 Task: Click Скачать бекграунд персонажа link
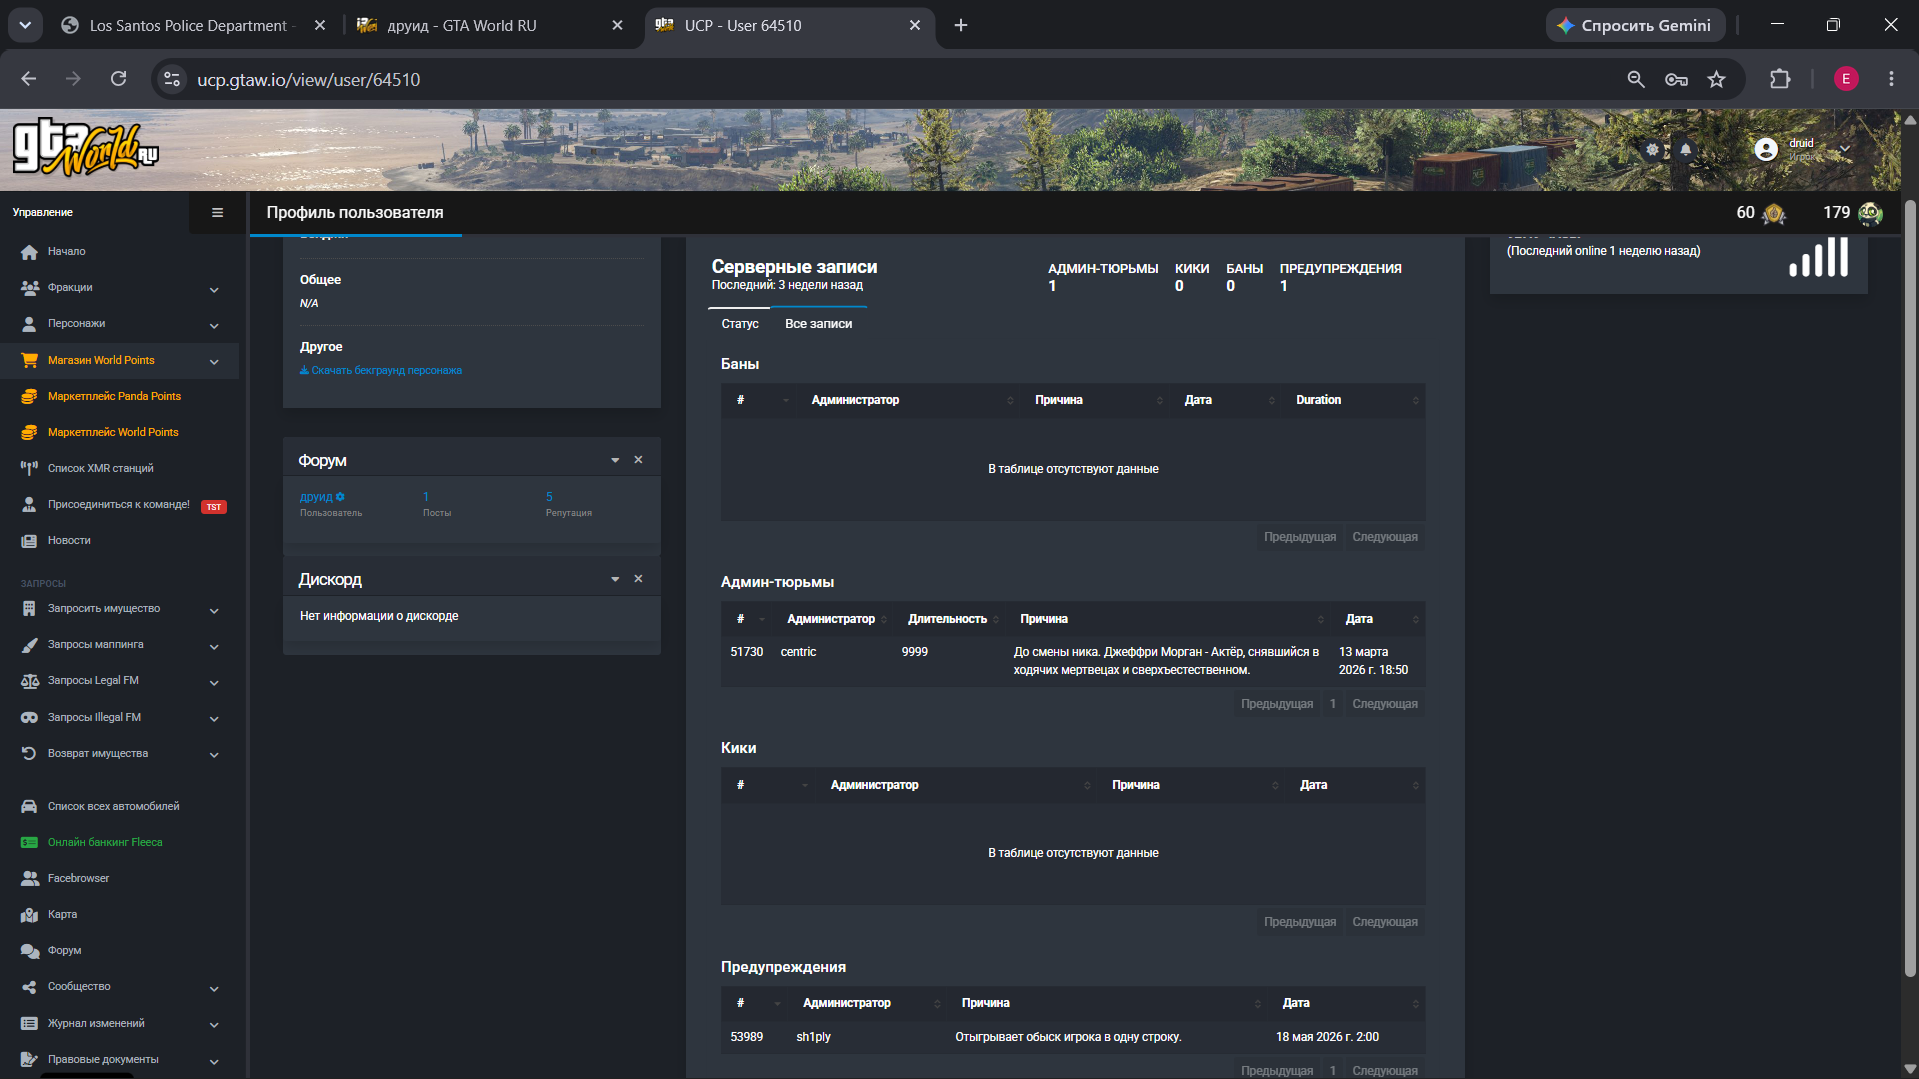click(x=381, y=371)
